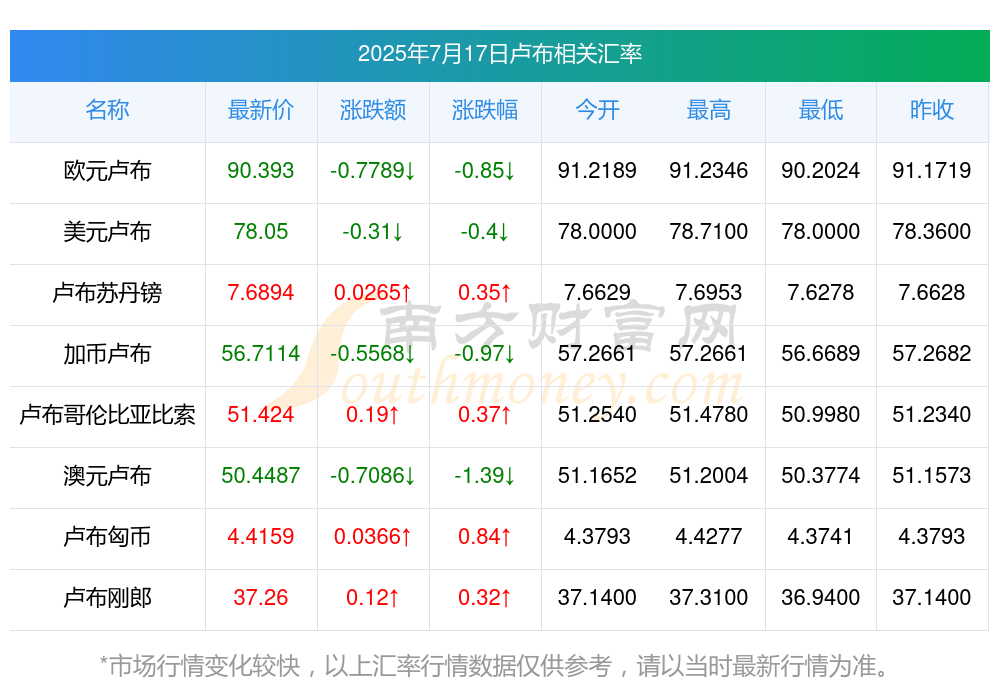Click change amount 0.19↑
Viewport: 1000px width, 698px height.
pyautogui.click(x=373, y=414)
